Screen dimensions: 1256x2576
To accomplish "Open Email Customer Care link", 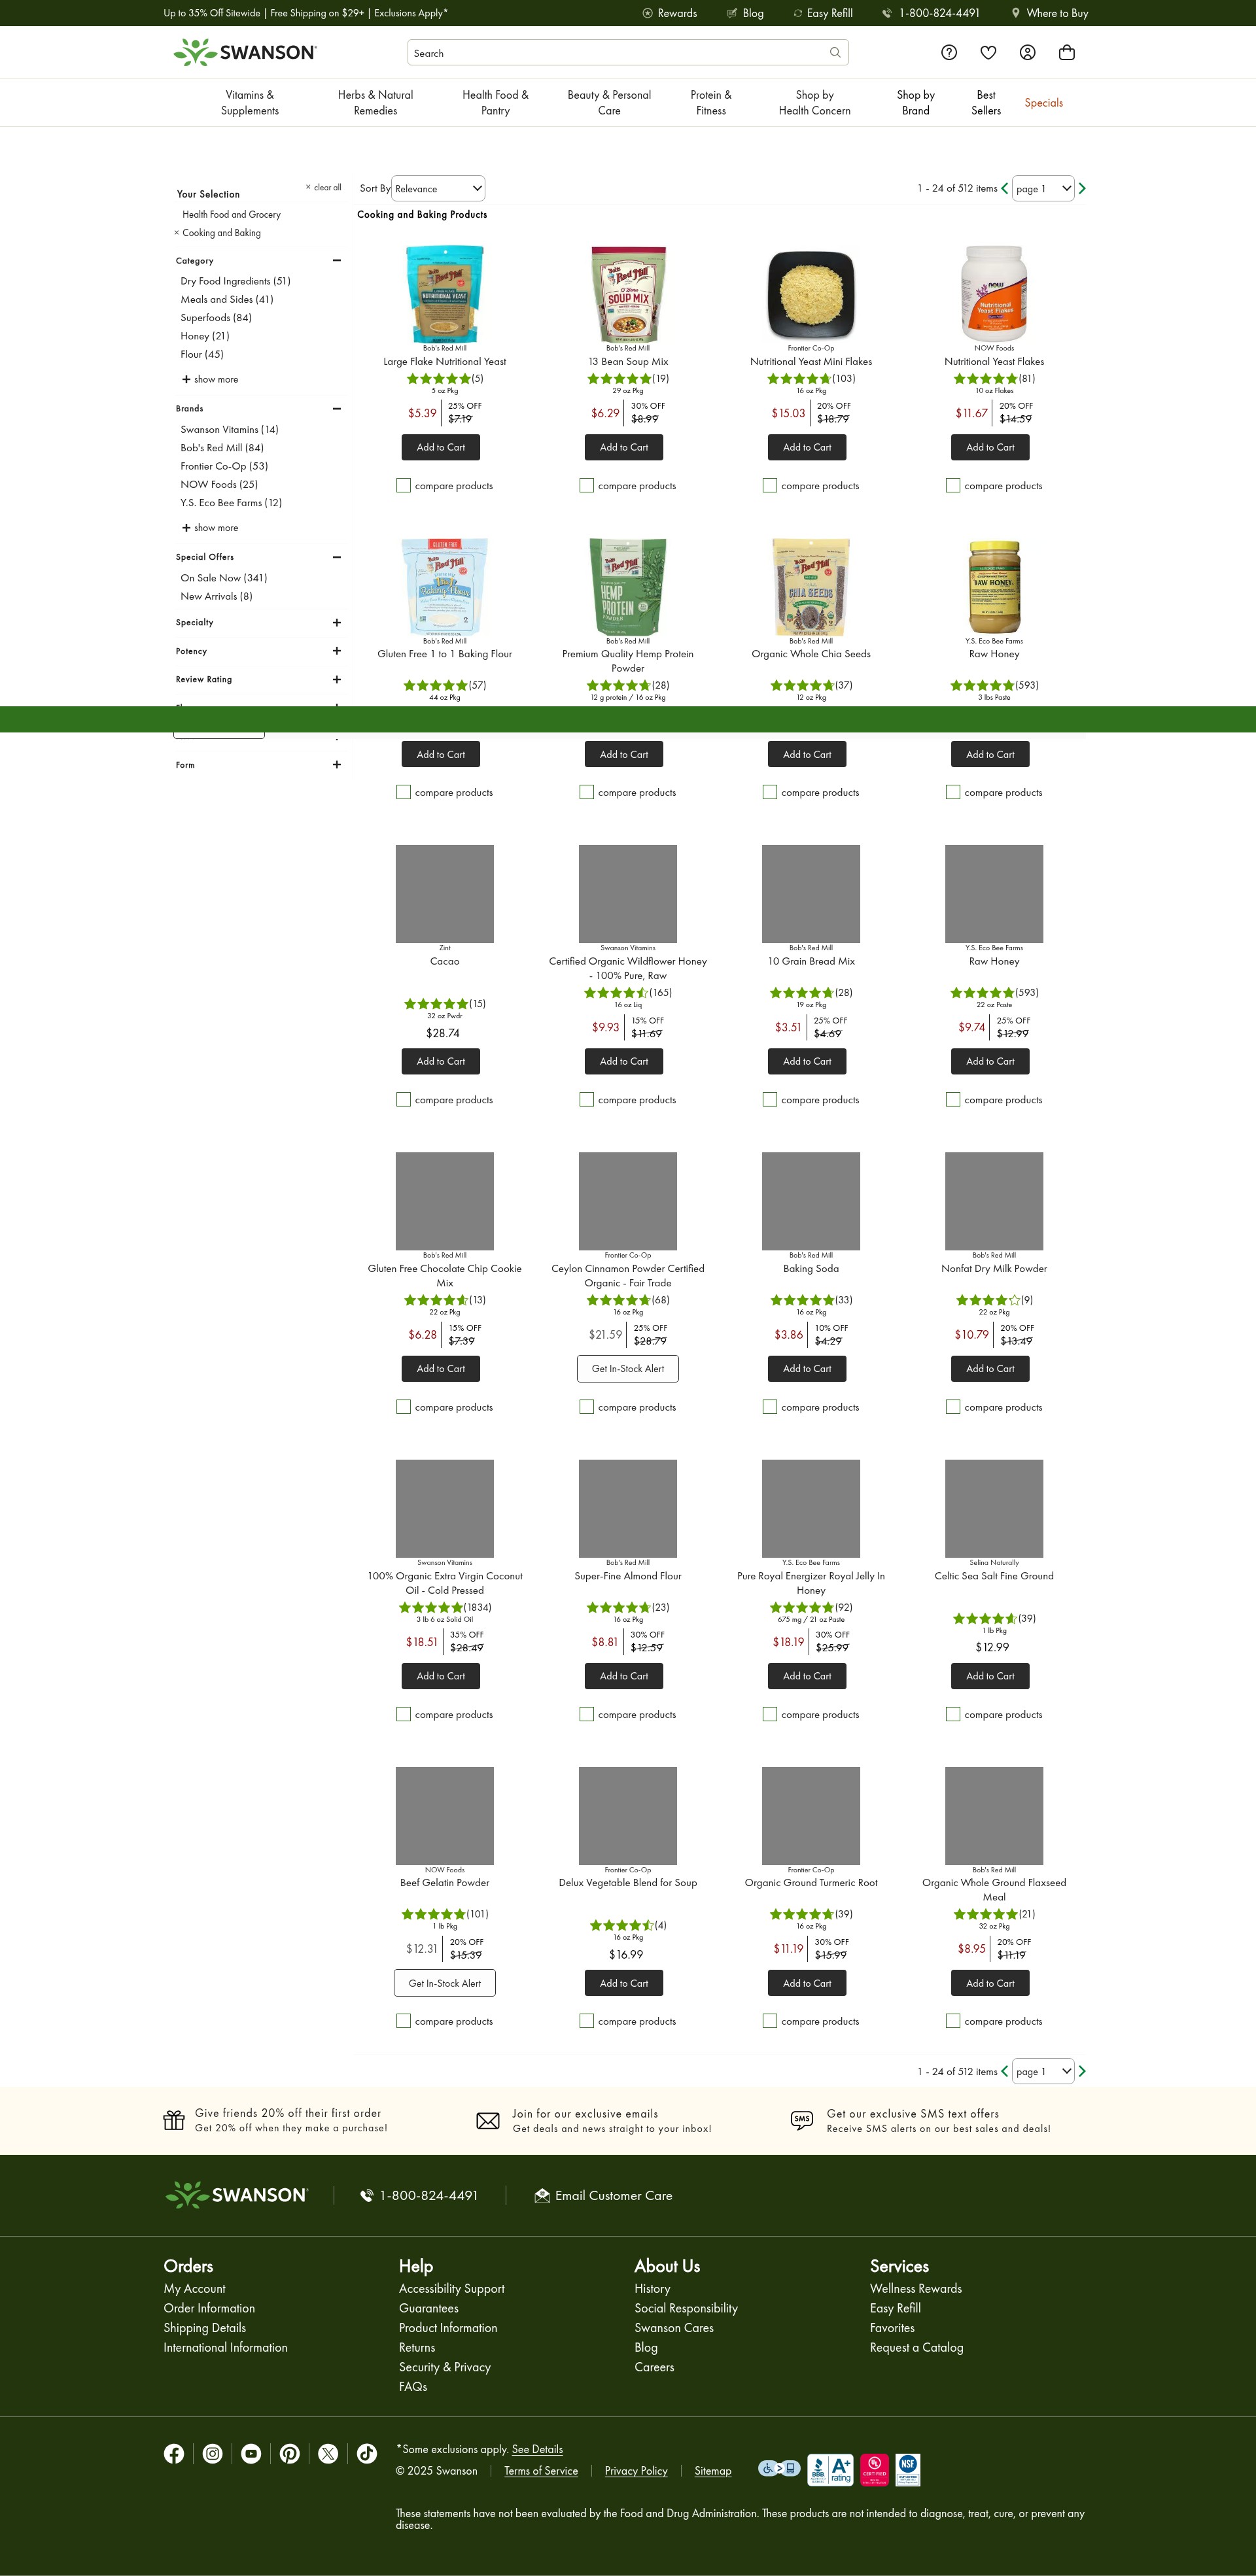I will click(604, 2195).
